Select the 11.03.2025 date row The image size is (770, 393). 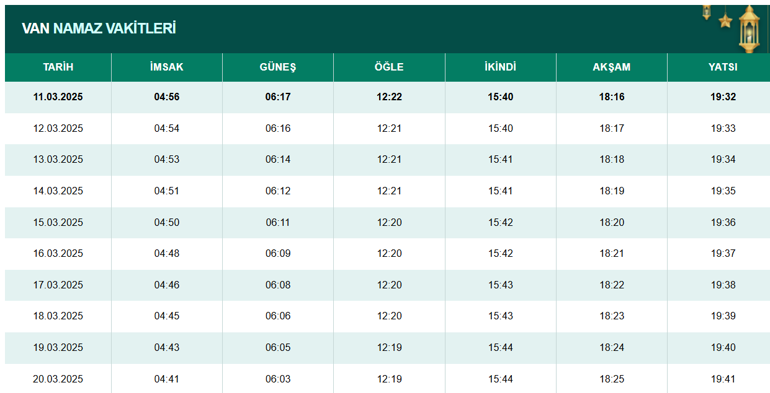point(387,97)
